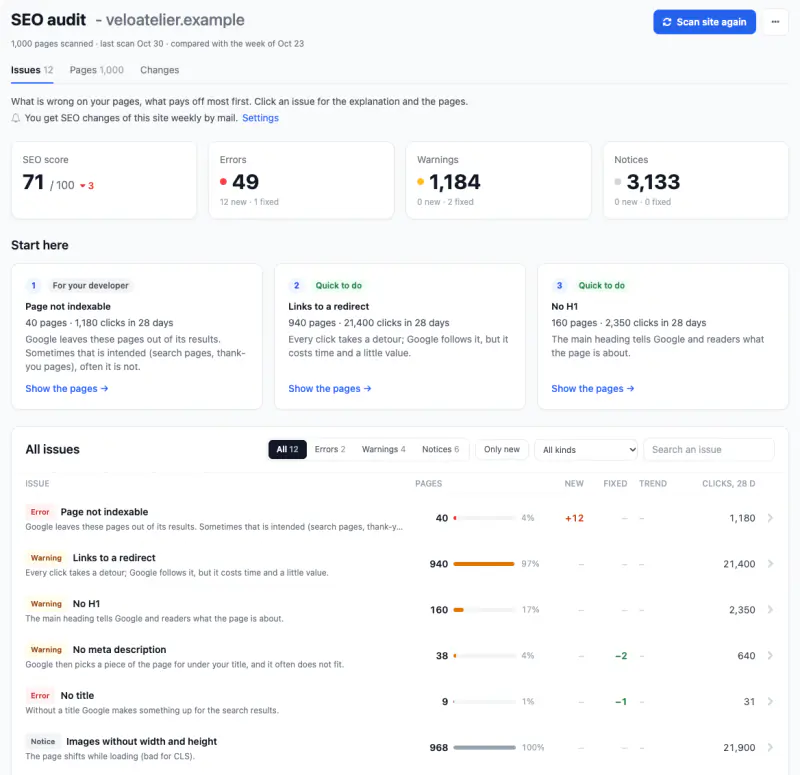This screenshot has width=800, height=775.
Task: Open the Errors 49 summary card
Action: (301, 180)
